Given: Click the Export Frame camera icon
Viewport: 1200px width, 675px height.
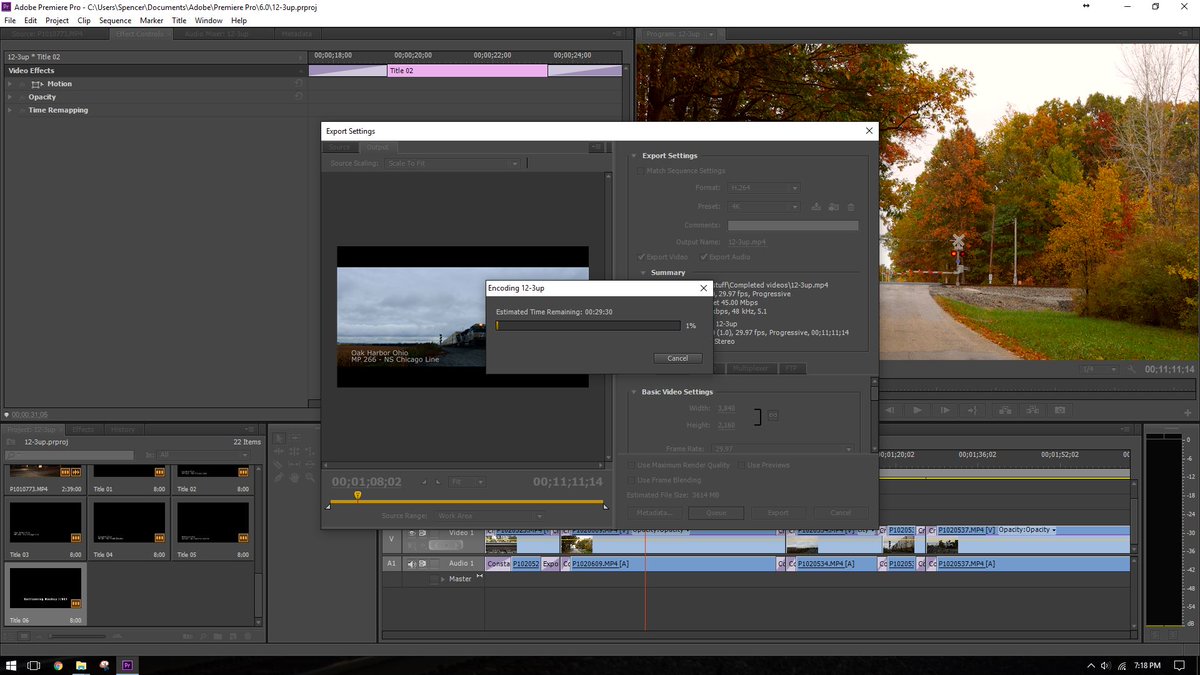Looking at the screenshot, I should pyautogui.click(x=1060, y=410).
